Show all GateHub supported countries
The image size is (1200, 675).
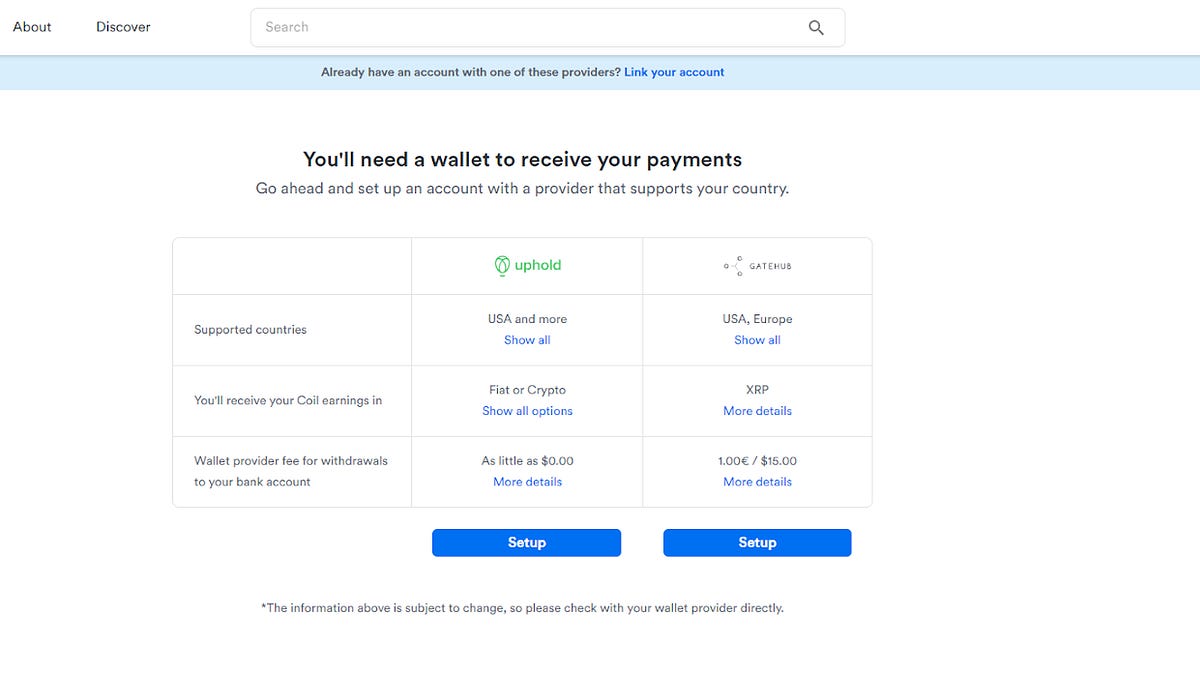pos(757,340)
